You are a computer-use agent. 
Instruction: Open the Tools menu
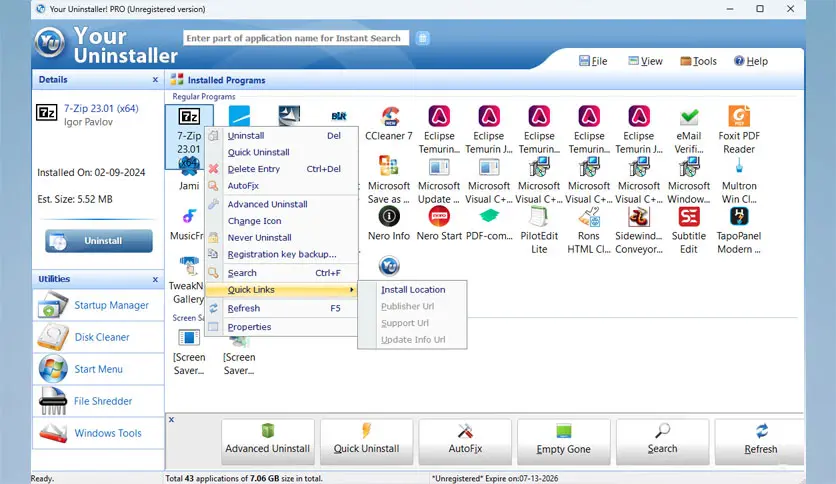[698, 61]
